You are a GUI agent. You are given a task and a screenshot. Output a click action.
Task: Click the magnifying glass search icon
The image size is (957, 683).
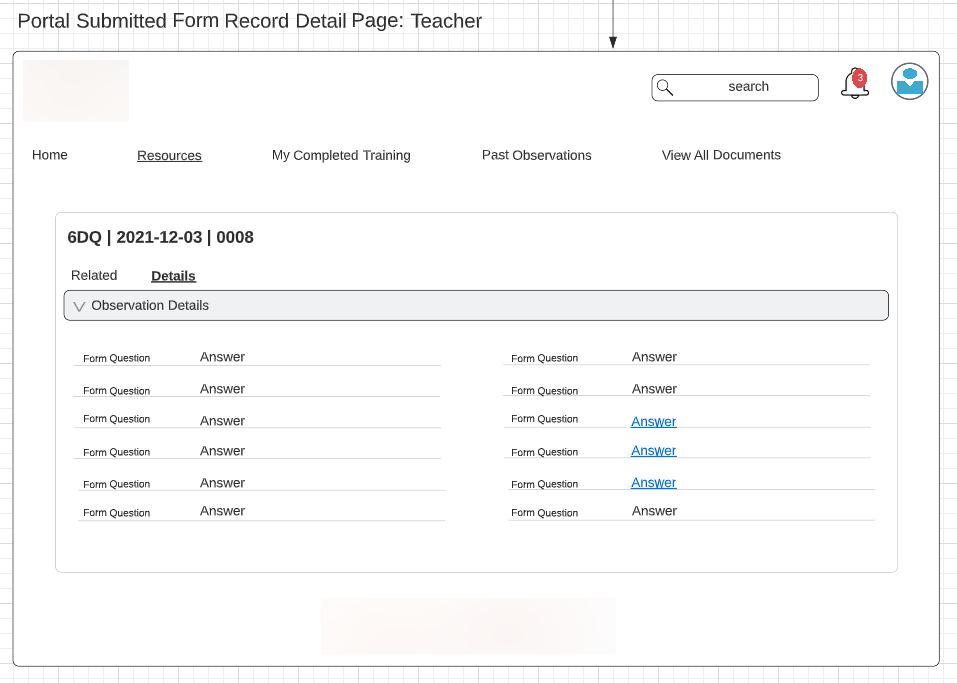665,88
